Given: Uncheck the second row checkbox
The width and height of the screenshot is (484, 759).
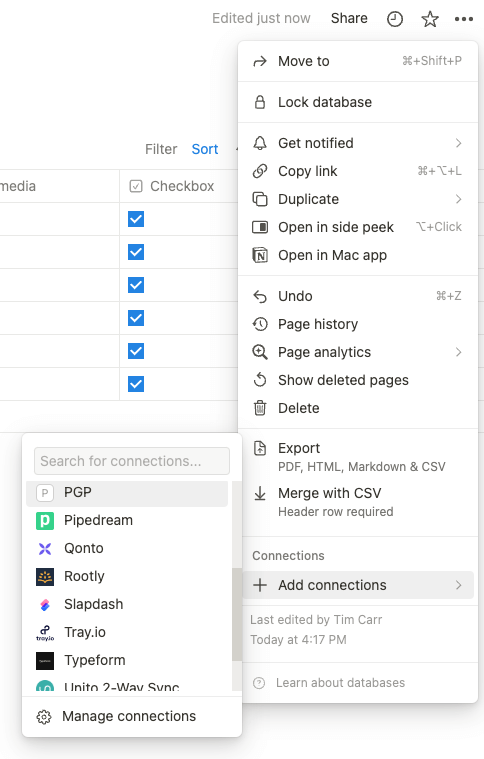Looking at the screenshot, I should point(136,252).
